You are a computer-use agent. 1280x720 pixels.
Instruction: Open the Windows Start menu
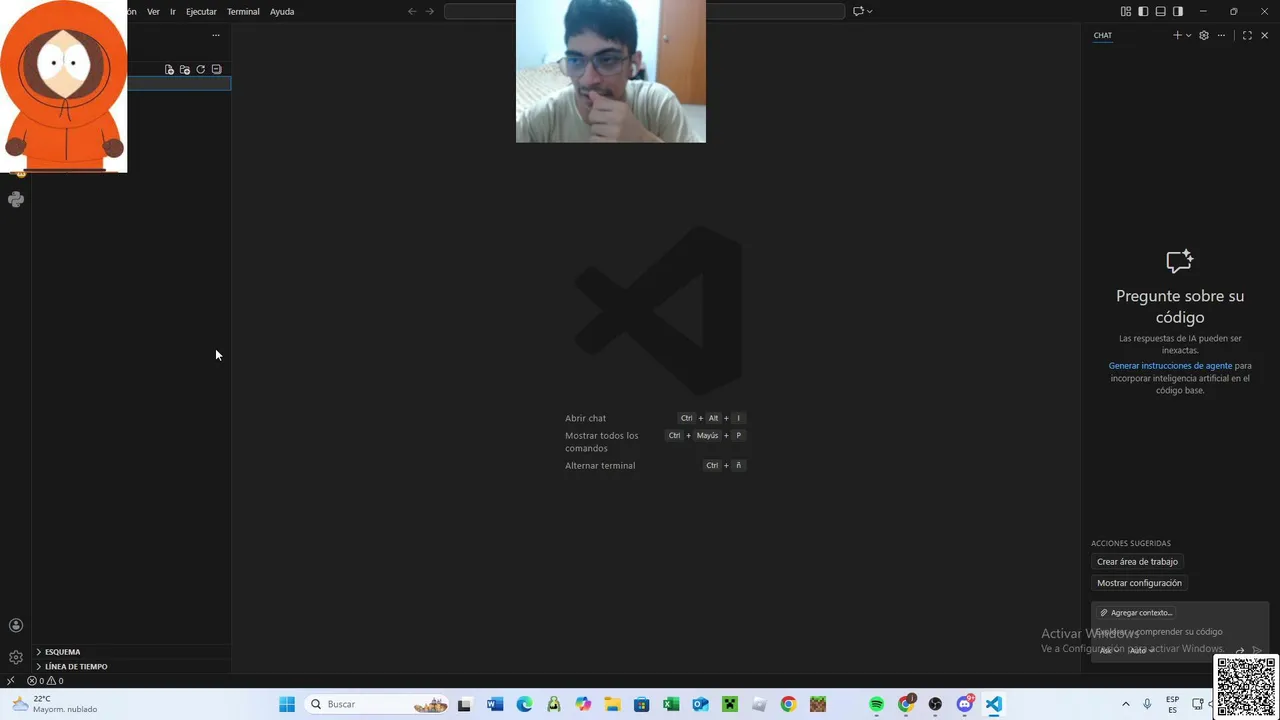[287, 704]
